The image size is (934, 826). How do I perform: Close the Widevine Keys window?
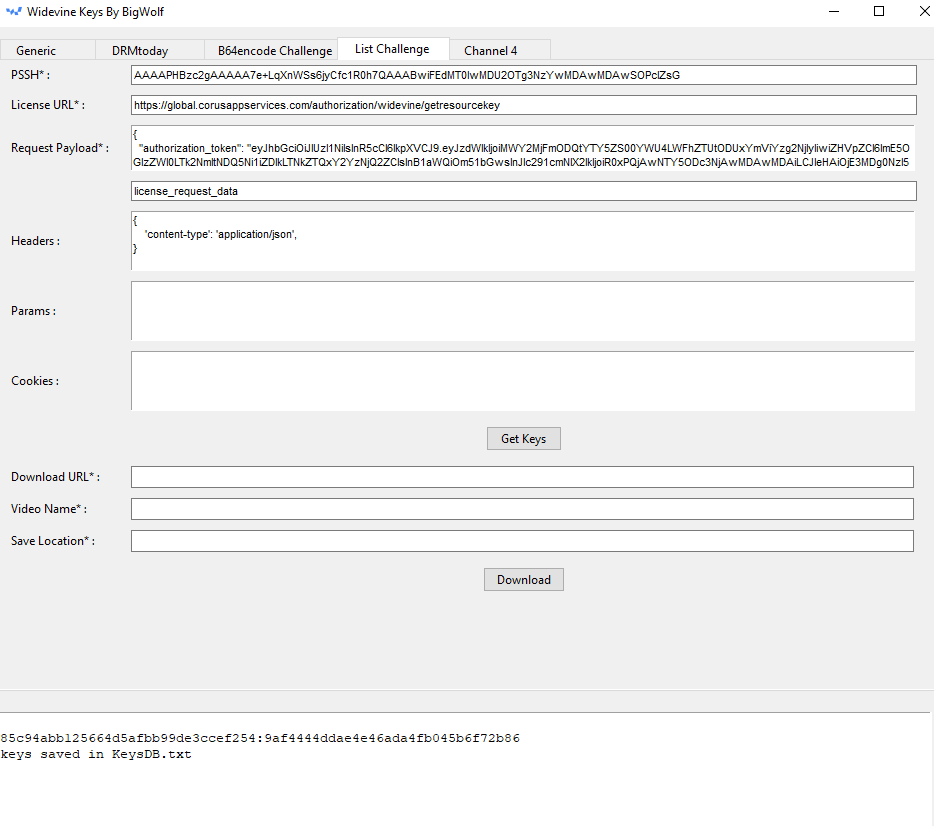pyautogui.click(x=924, y=11)
